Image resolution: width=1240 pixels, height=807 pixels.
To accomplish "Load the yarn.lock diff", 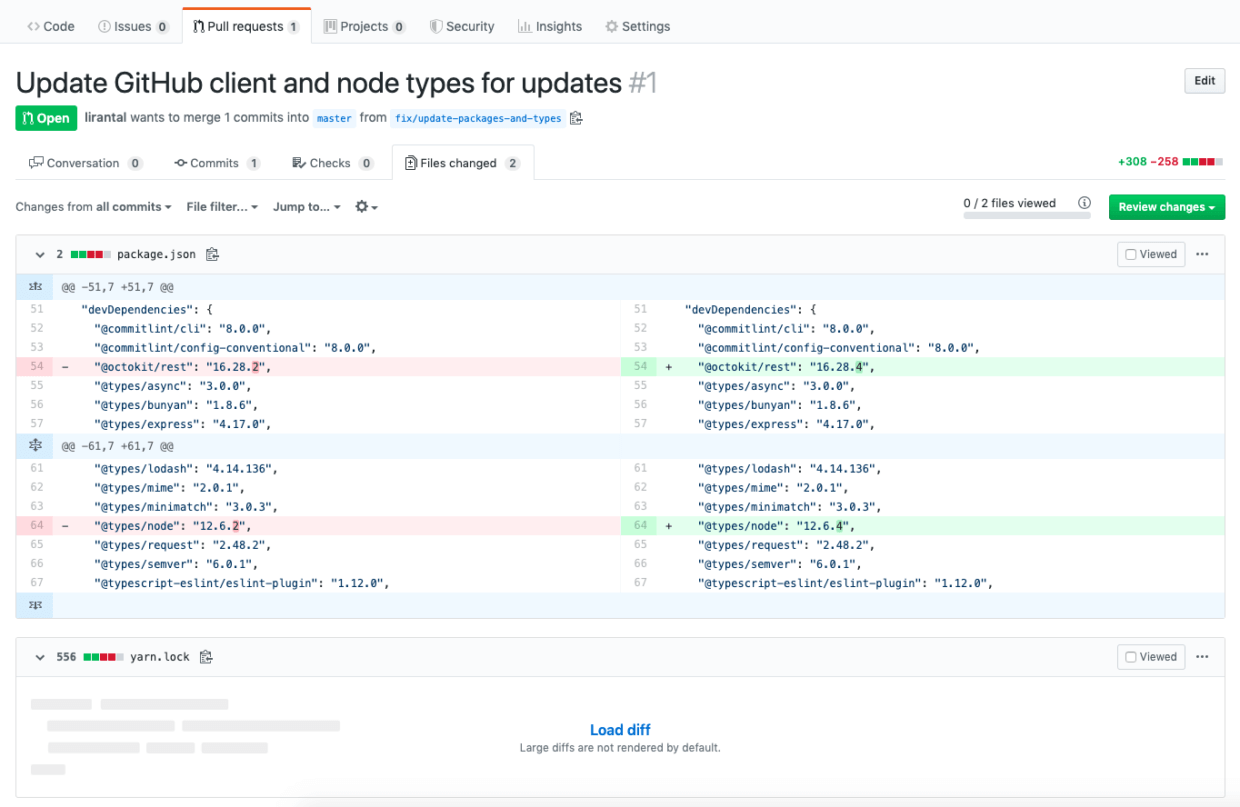I will click(x=620, y=730).
